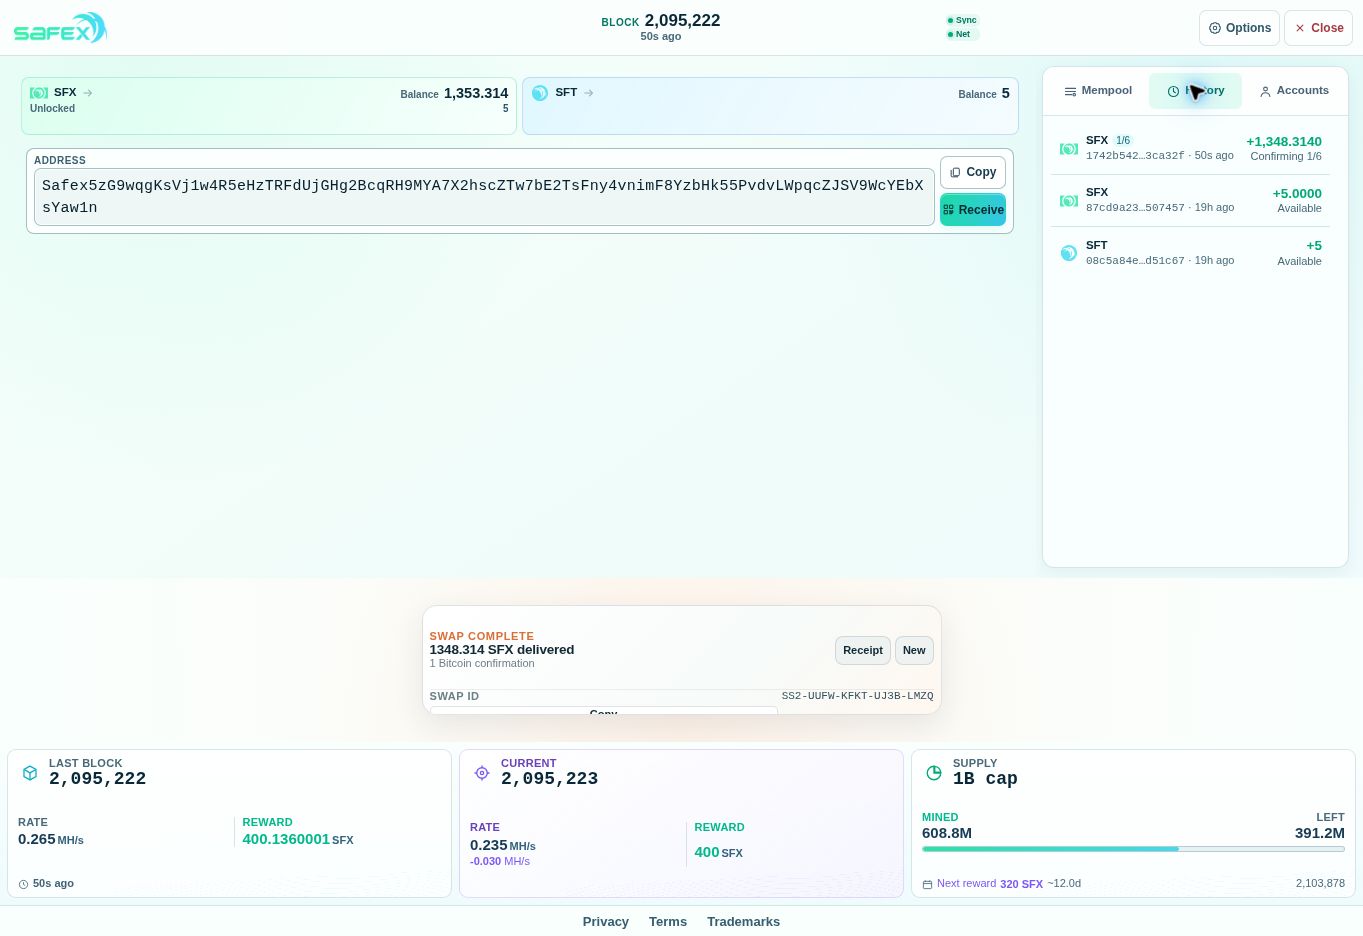Click the Safex logo
Screen dimensions: 1363x936
[x=60, y=28]
